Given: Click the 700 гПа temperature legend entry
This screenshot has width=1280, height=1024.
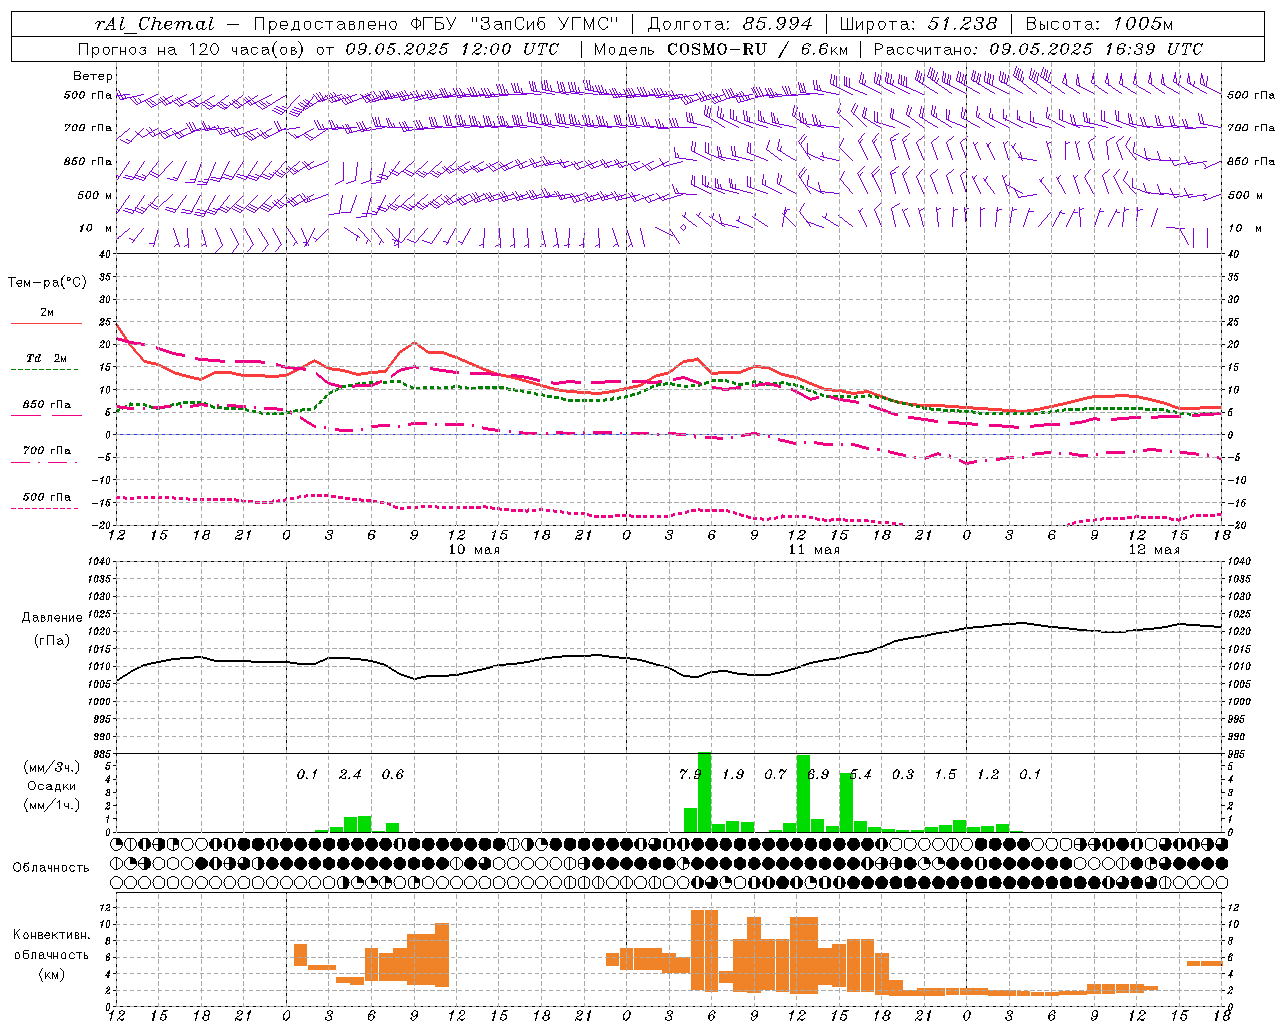Looking at the screenshot, I should pyautogui.click(x=47, y=450).
